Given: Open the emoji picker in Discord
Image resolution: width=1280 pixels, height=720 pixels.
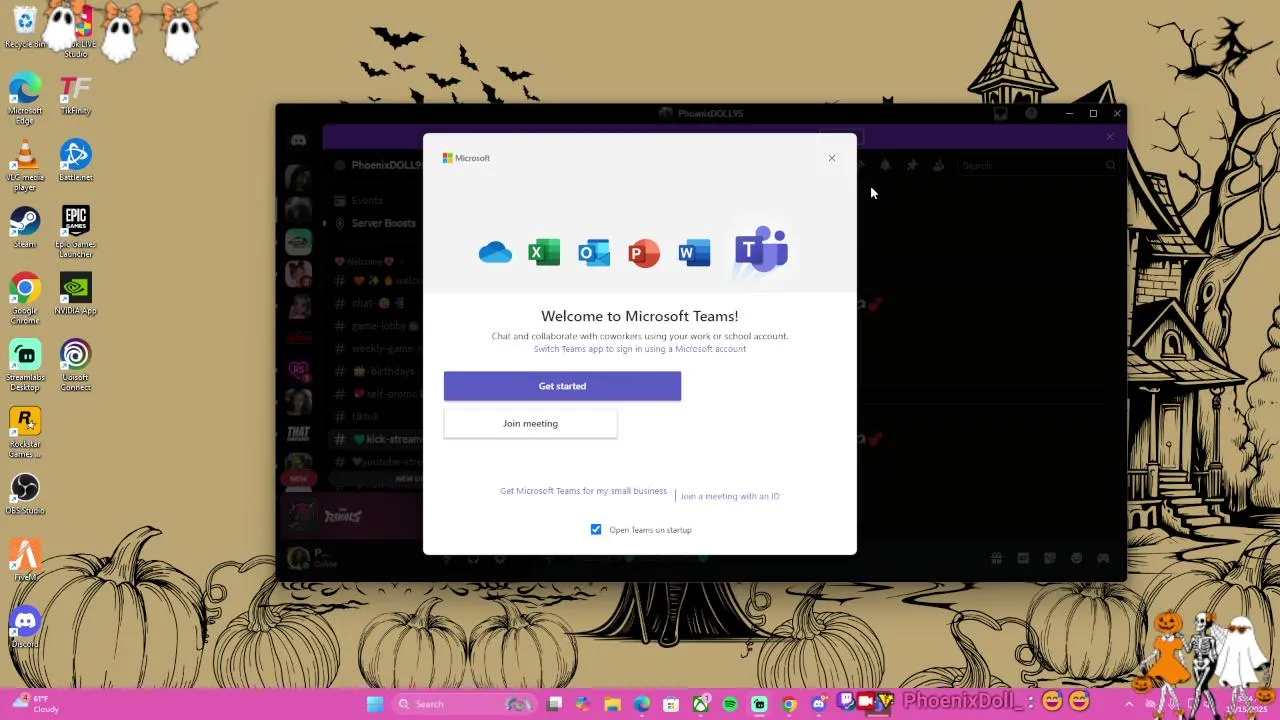Looking at the screenshot, I should (1076, 558).
